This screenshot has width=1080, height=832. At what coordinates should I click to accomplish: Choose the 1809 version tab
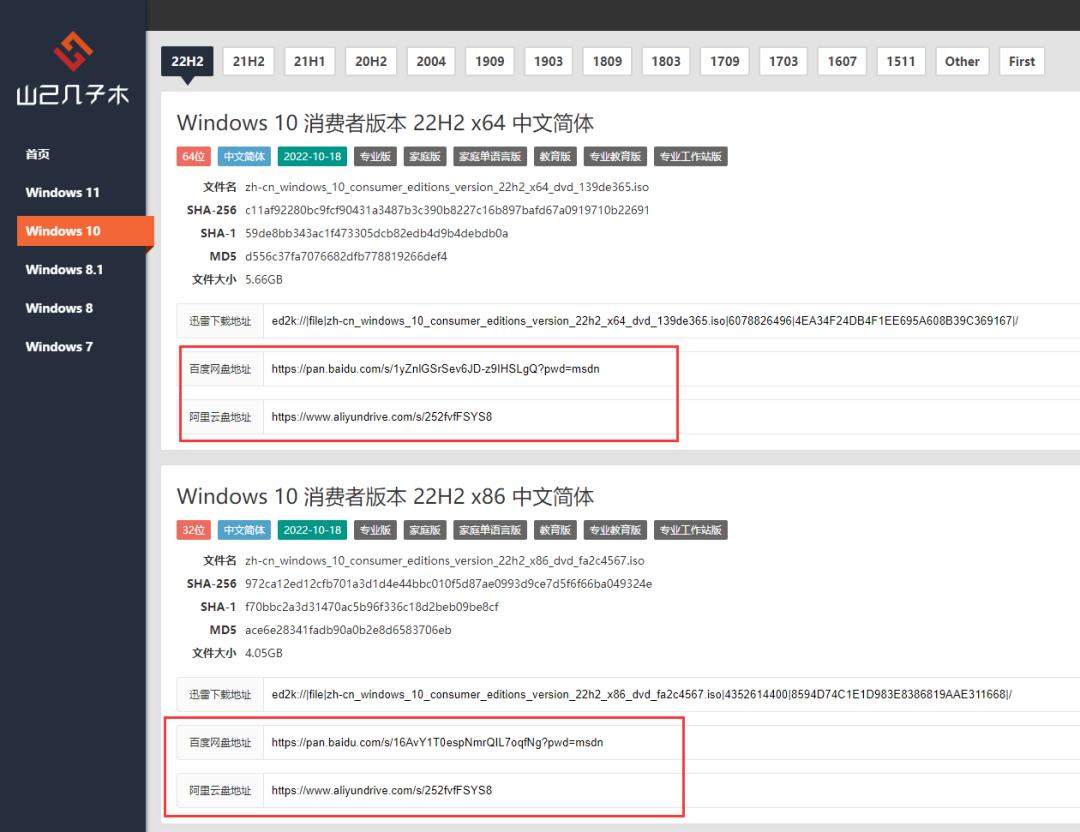tap(608, 61)
